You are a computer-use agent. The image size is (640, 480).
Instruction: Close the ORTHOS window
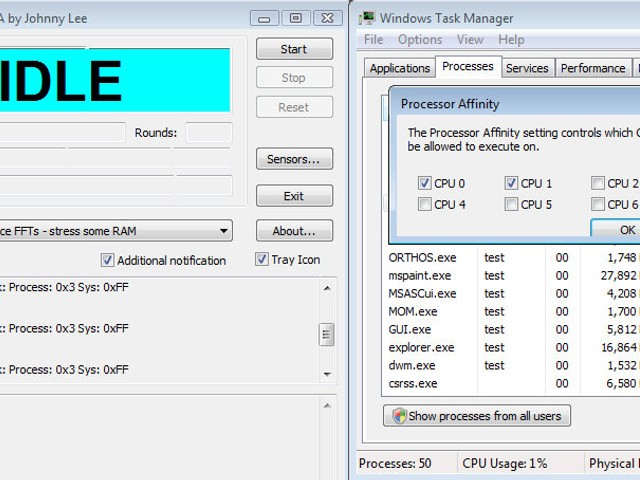327,18
